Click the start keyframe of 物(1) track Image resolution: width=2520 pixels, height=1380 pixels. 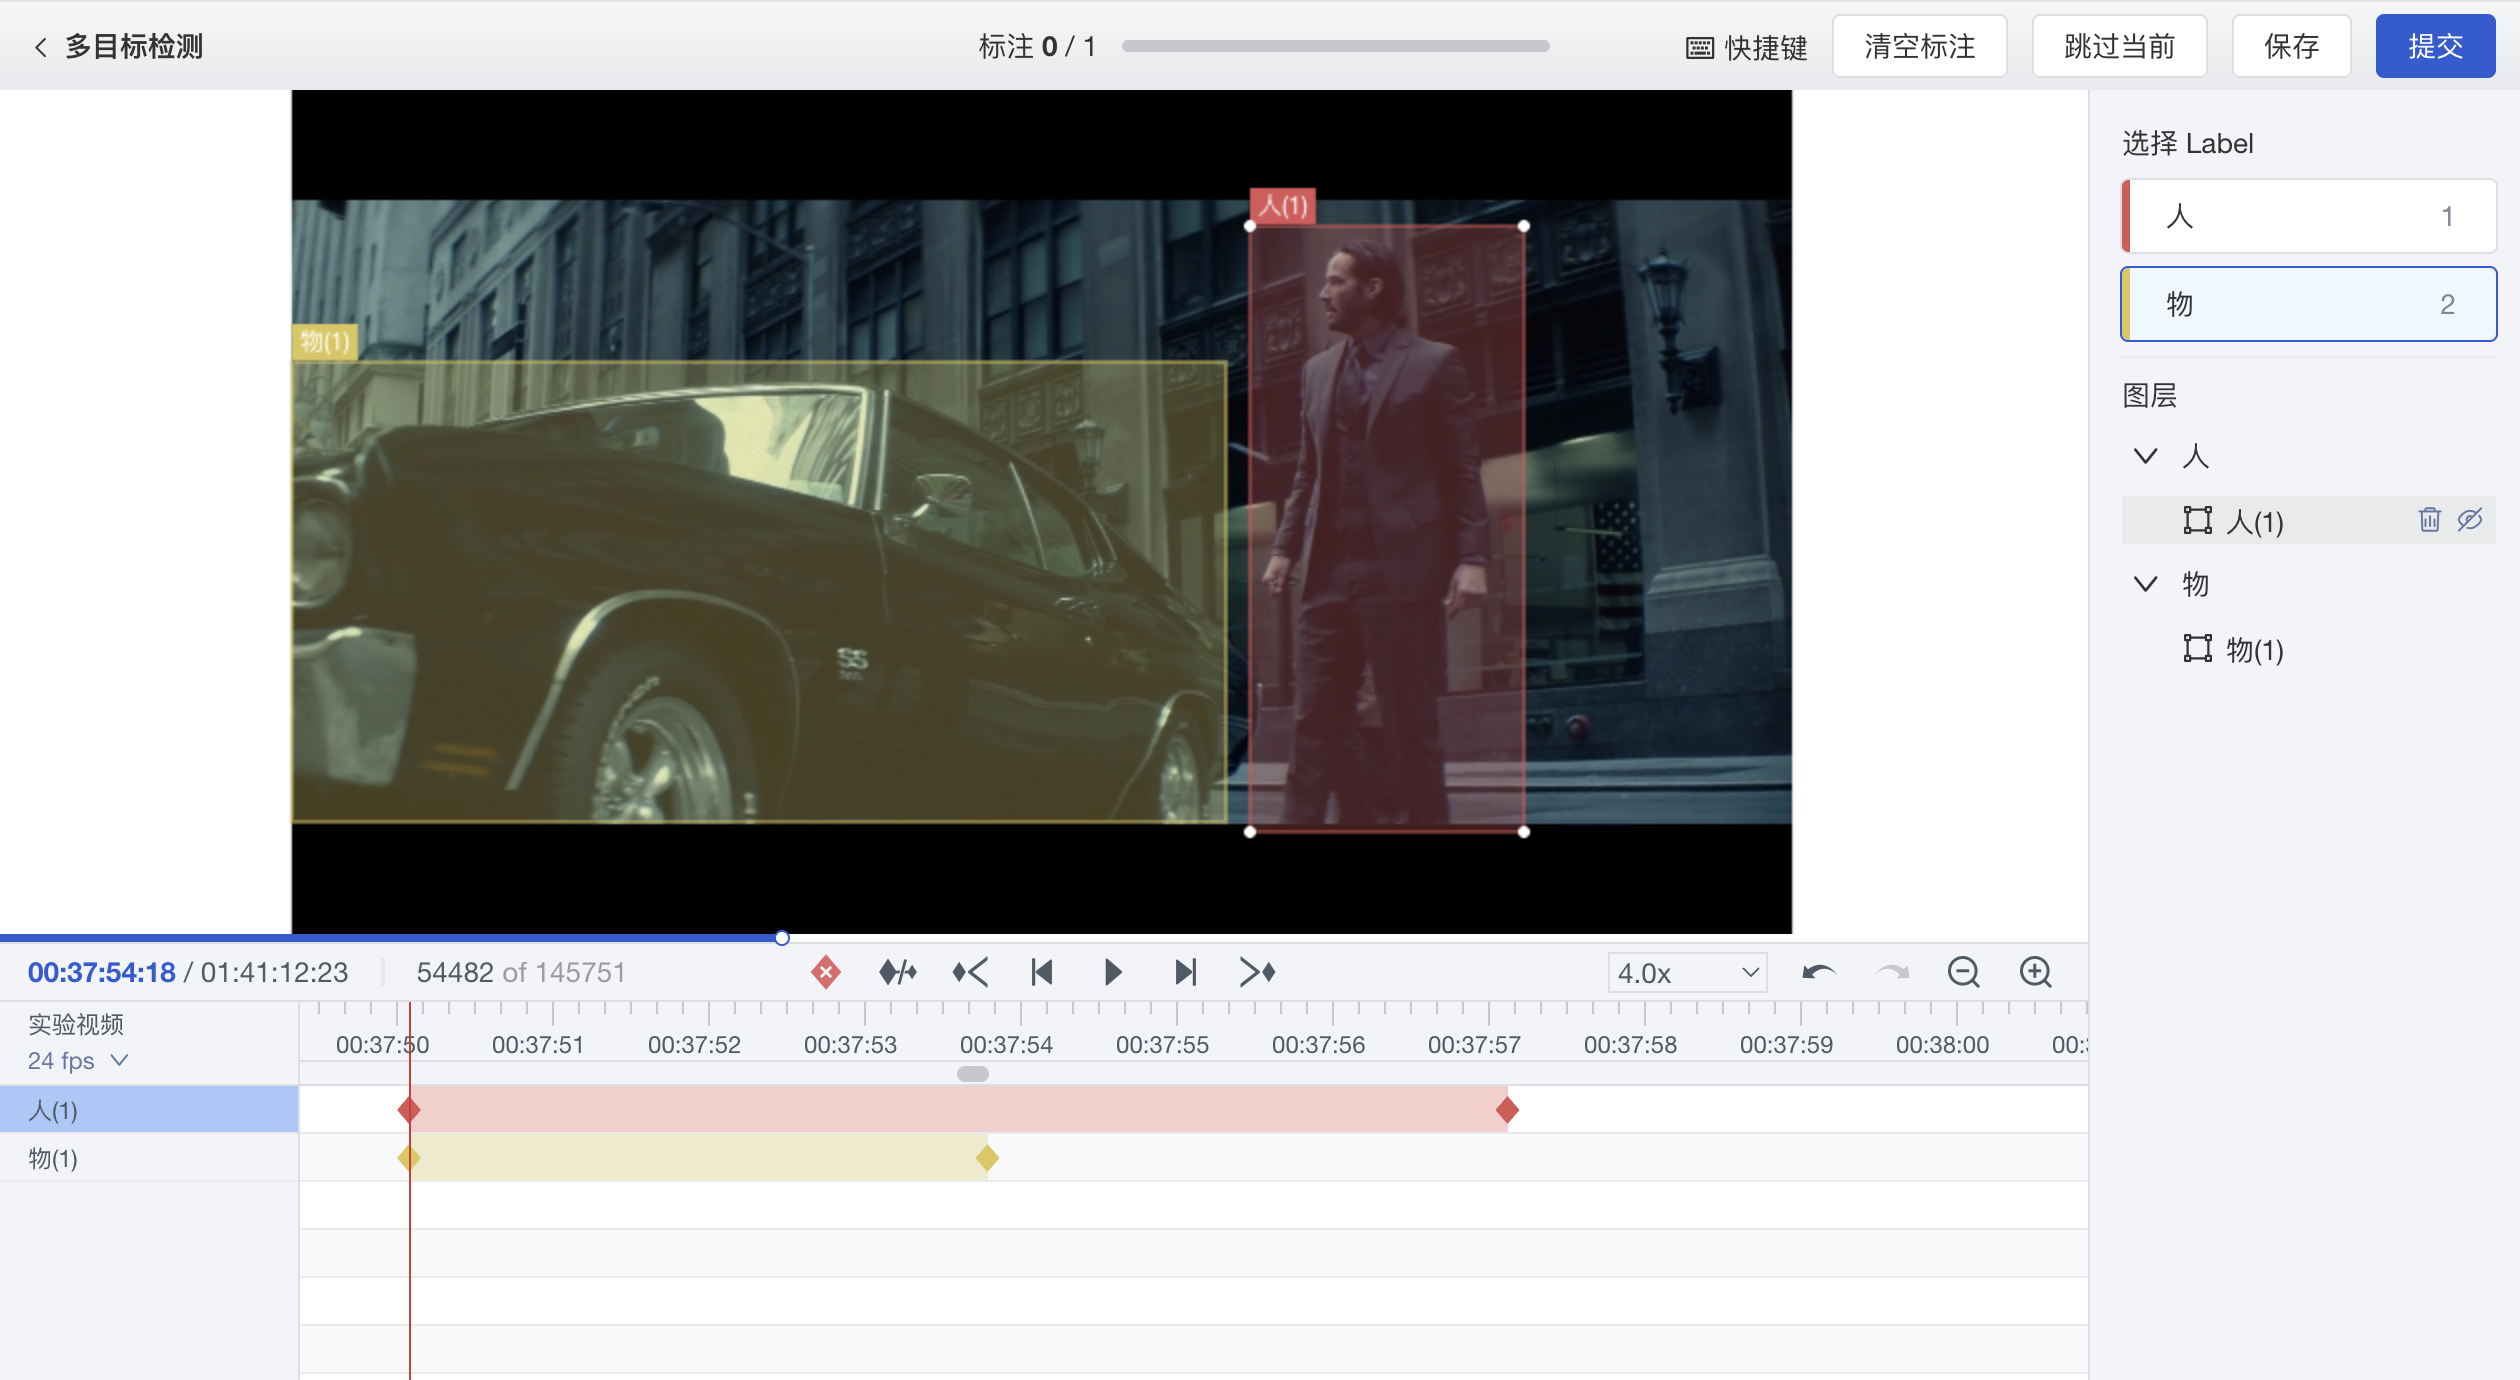pos(408,1158)
